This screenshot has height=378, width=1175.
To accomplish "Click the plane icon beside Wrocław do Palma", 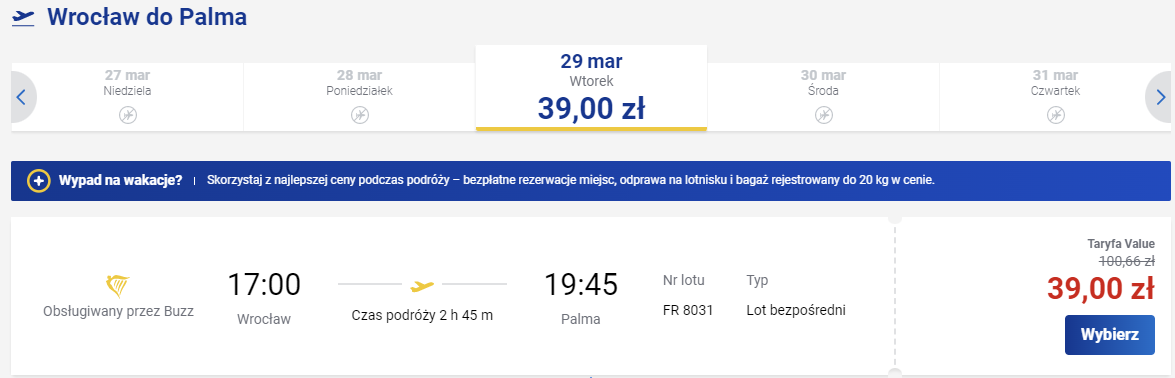I will tap(24, 18).
